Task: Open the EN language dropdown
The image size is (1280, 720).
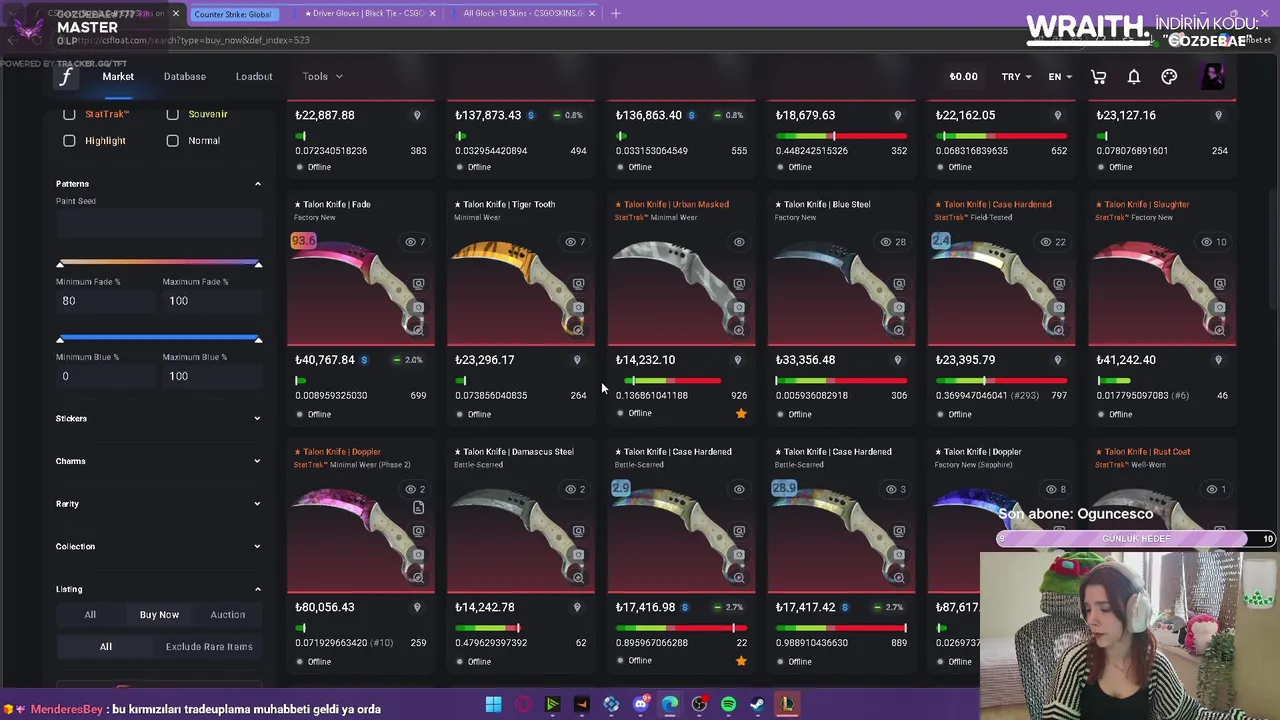Action: (1060, 77)
